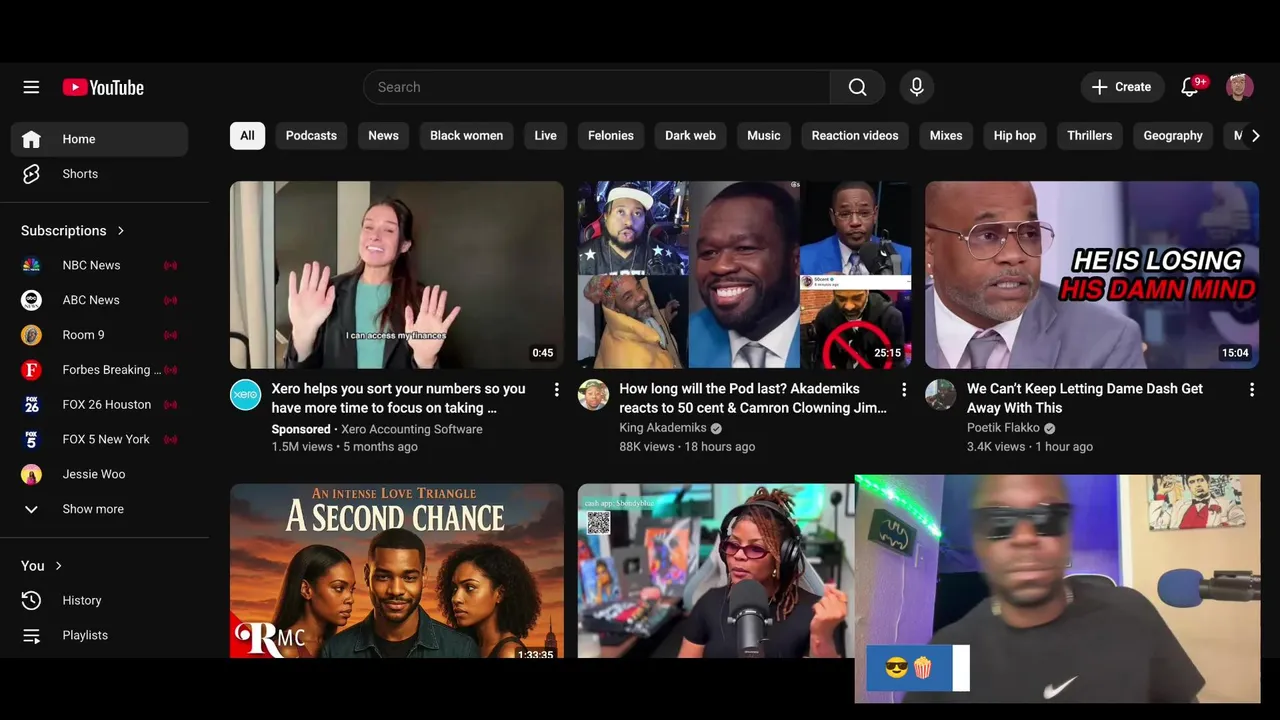Play He Is Losing His Mind thumbnail
1280x720 pixels.
(x=1092, y=275)
